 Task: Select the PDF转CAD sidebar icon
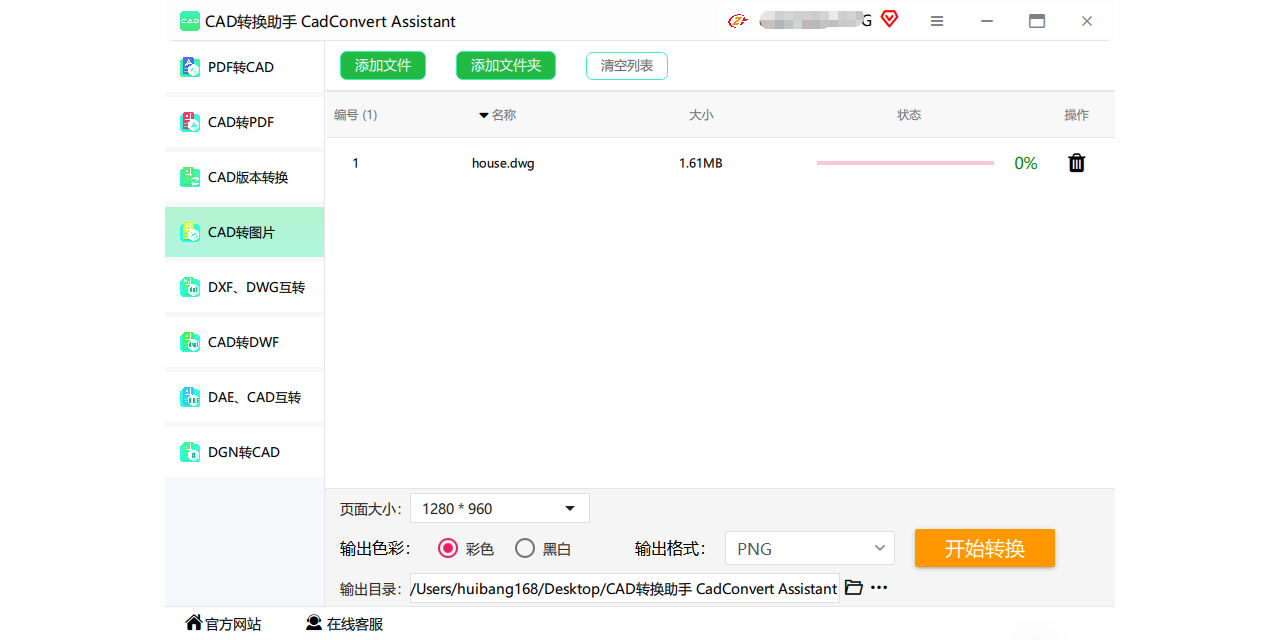point(190,67)
